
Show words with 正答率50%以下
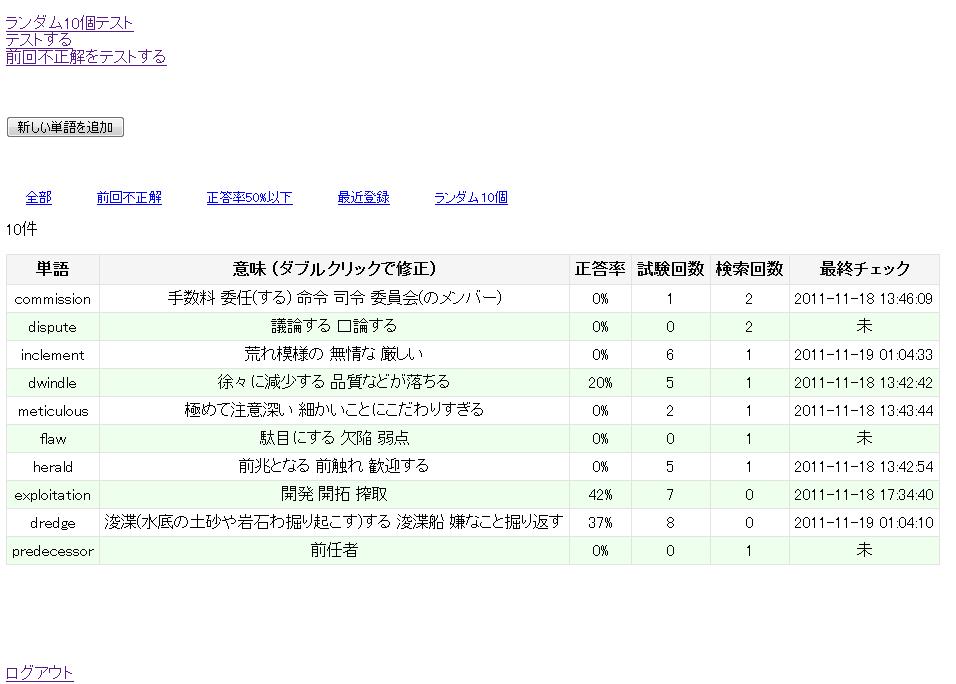pyautogui.click(x=249, y=198)
